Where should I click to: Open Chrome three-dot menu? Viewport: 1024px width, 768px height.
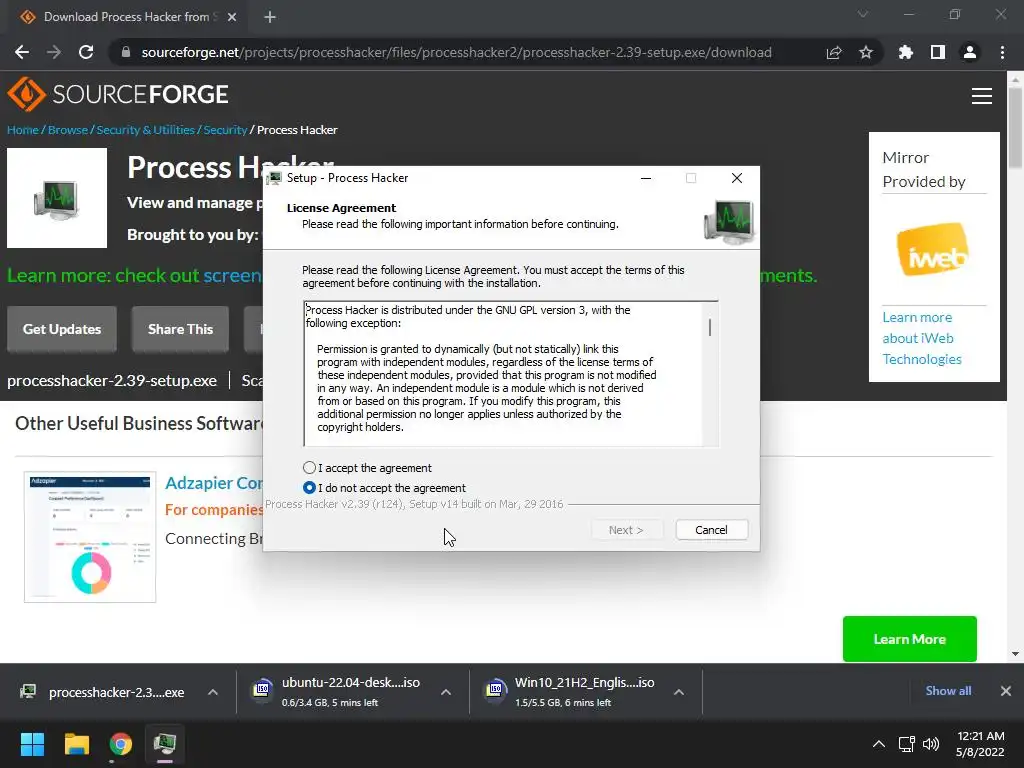[x=1002, y=52]
